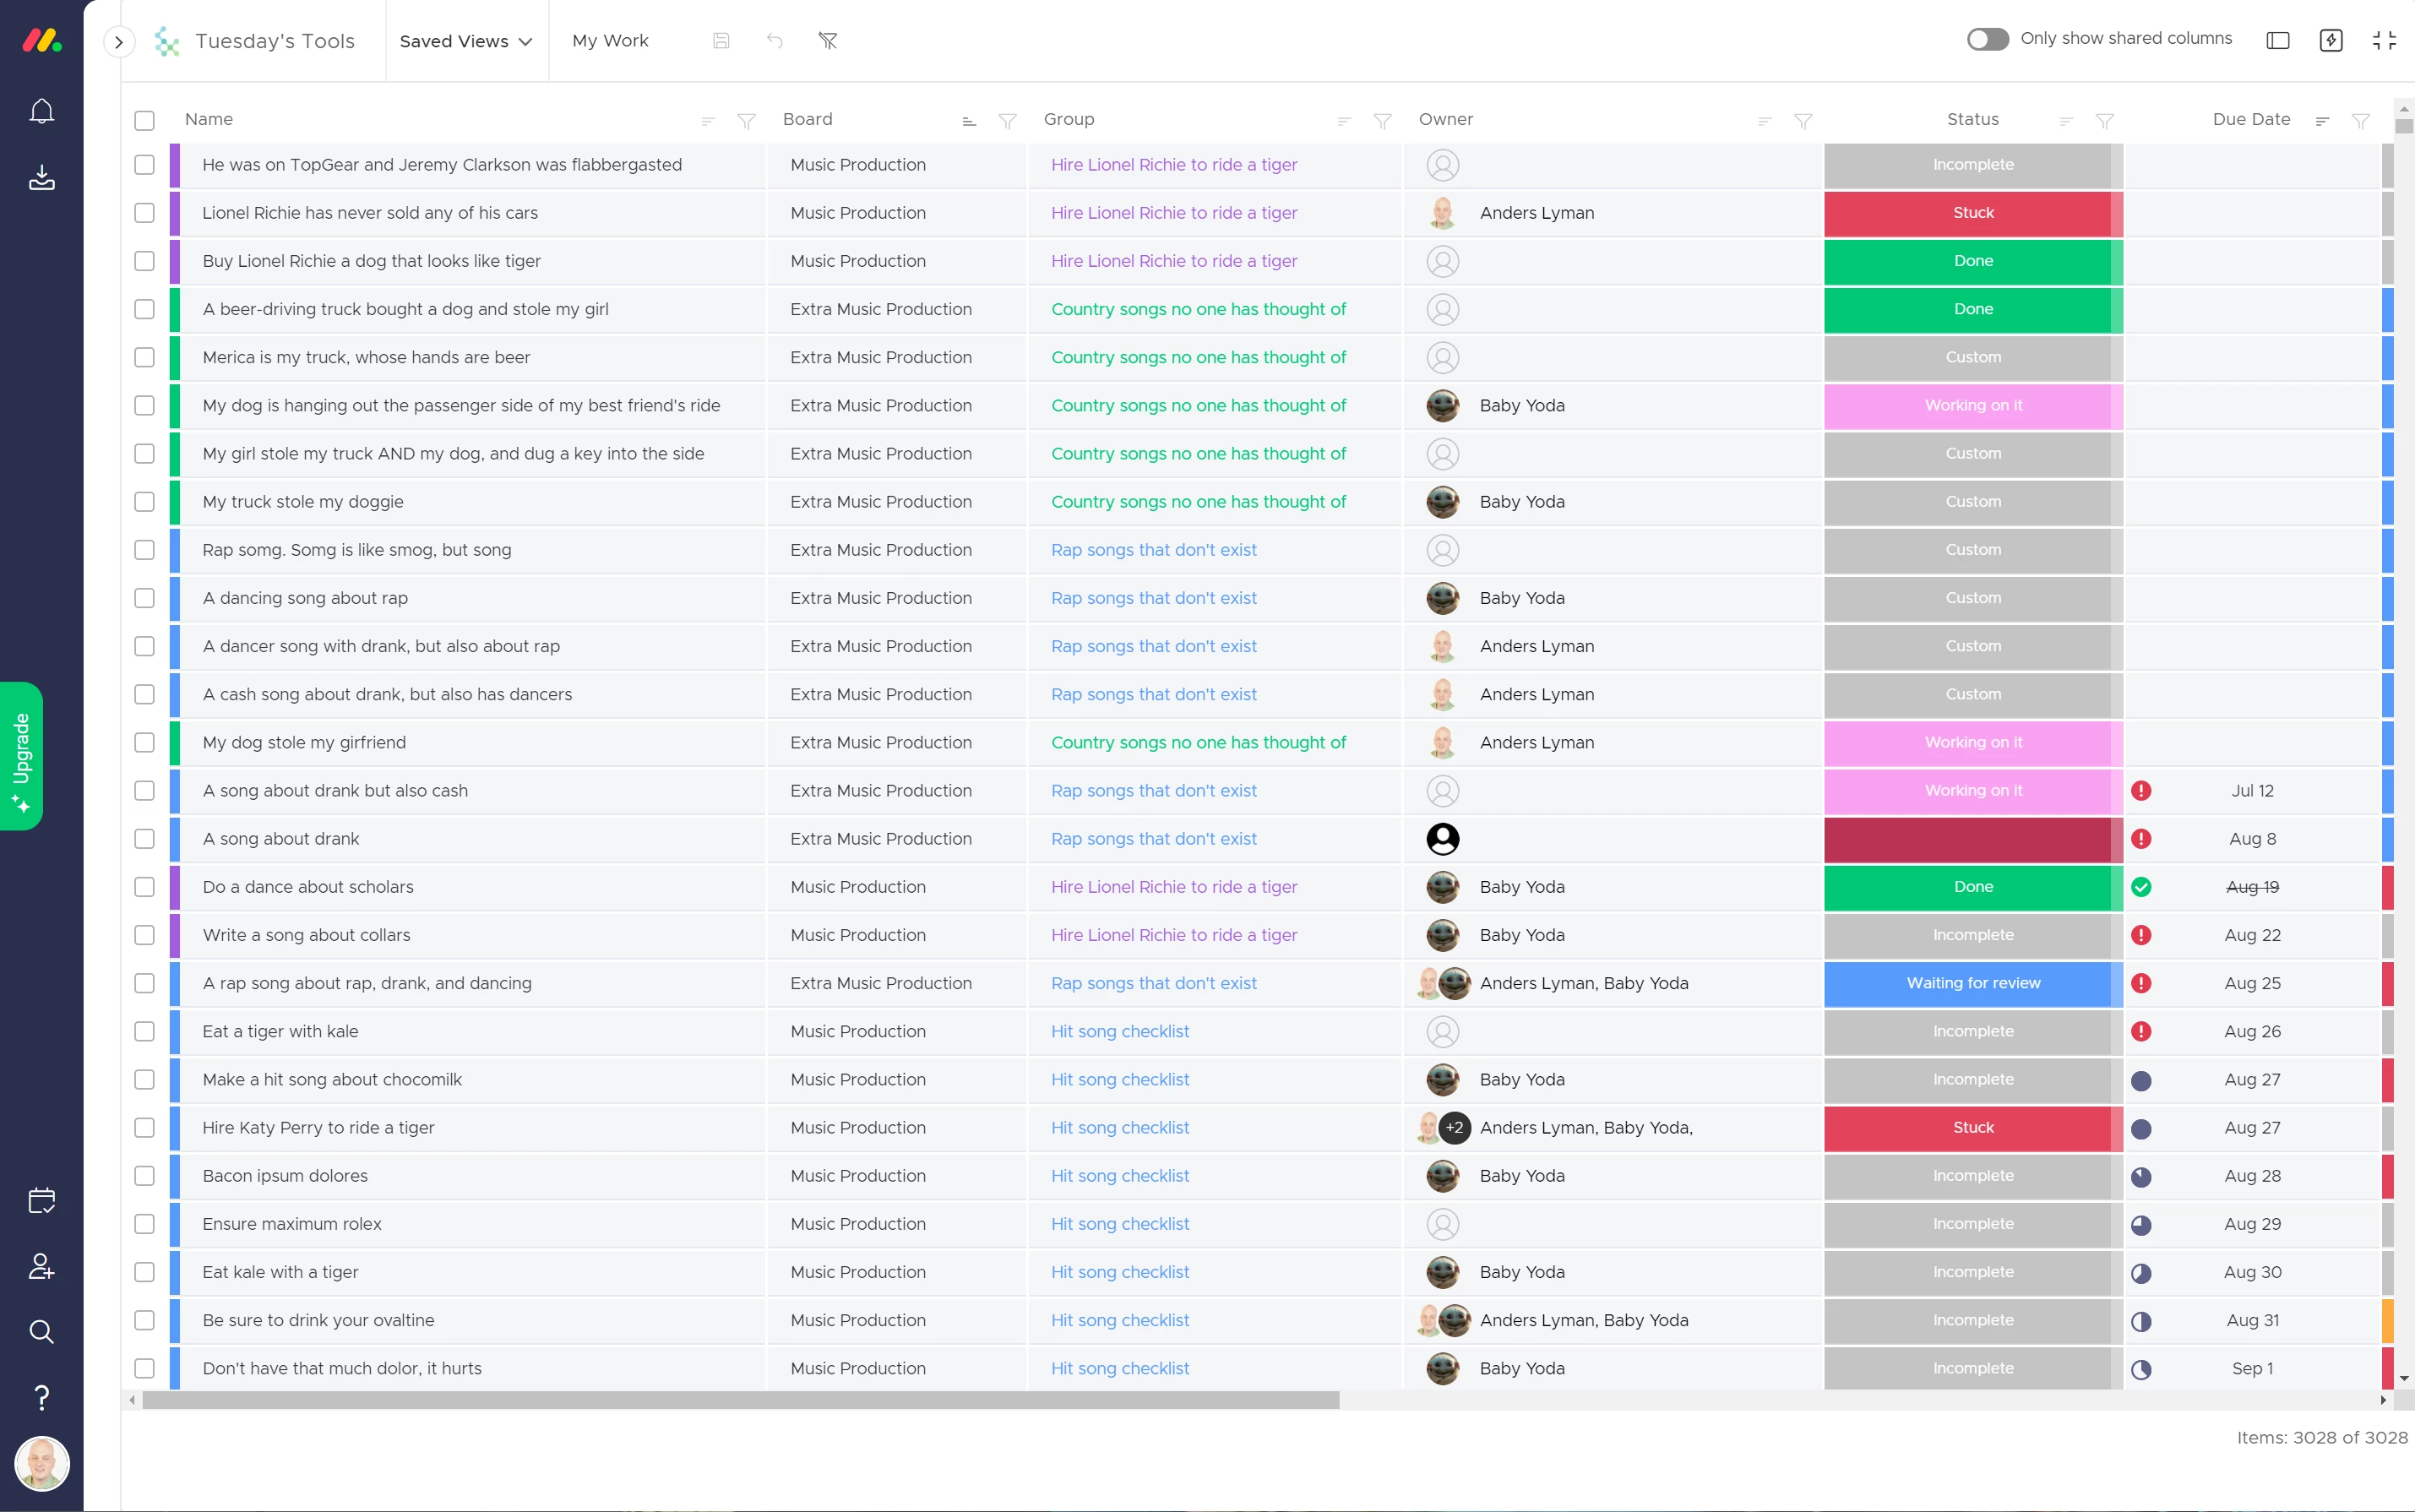Filter the Group column with funnel icon
This screenshot has height=1512, width=2415.
point(1382,121)
